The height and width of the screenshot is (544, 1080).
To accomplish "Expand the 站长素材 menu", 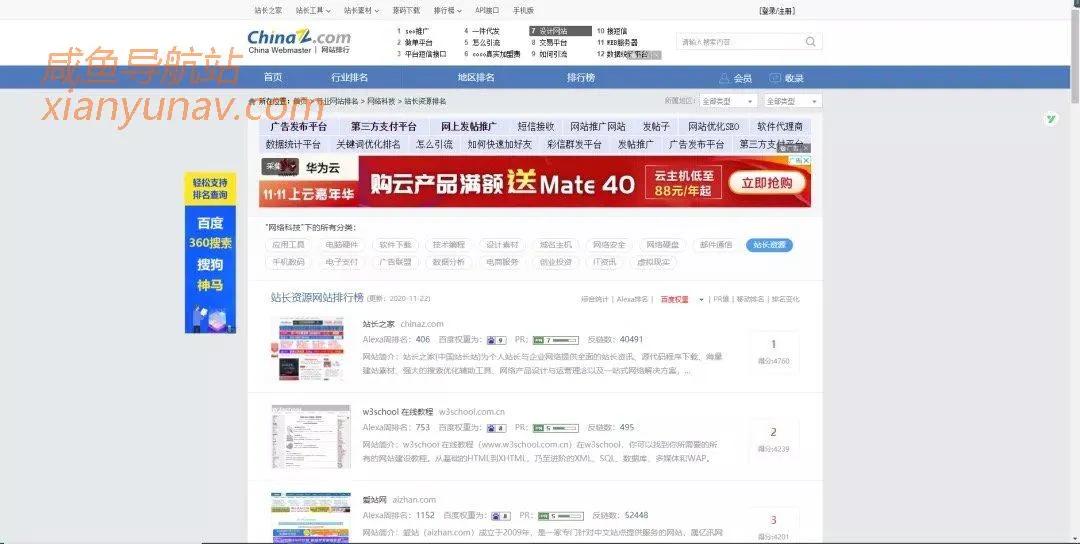I will pyautogui.click(x=361, y=11).
